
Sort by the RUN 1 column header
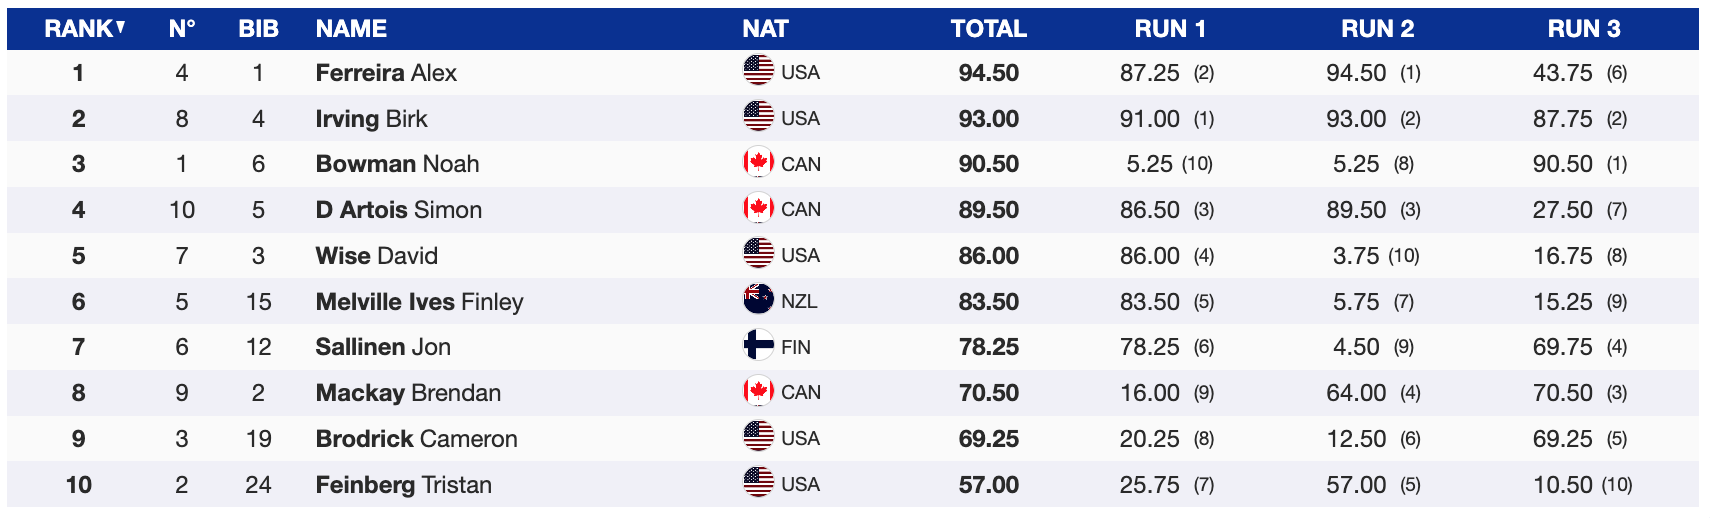click(x=1169, y=28)
